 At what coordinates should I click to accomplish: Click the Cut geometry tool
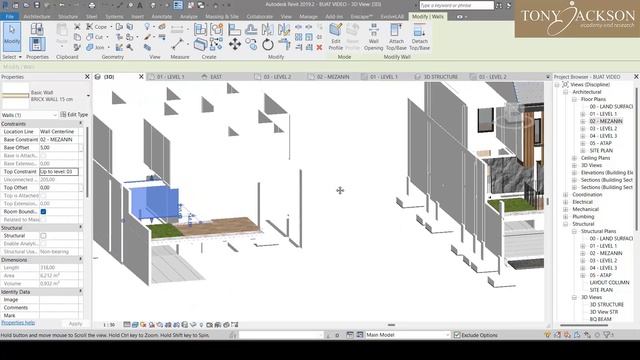pos(95,37)
